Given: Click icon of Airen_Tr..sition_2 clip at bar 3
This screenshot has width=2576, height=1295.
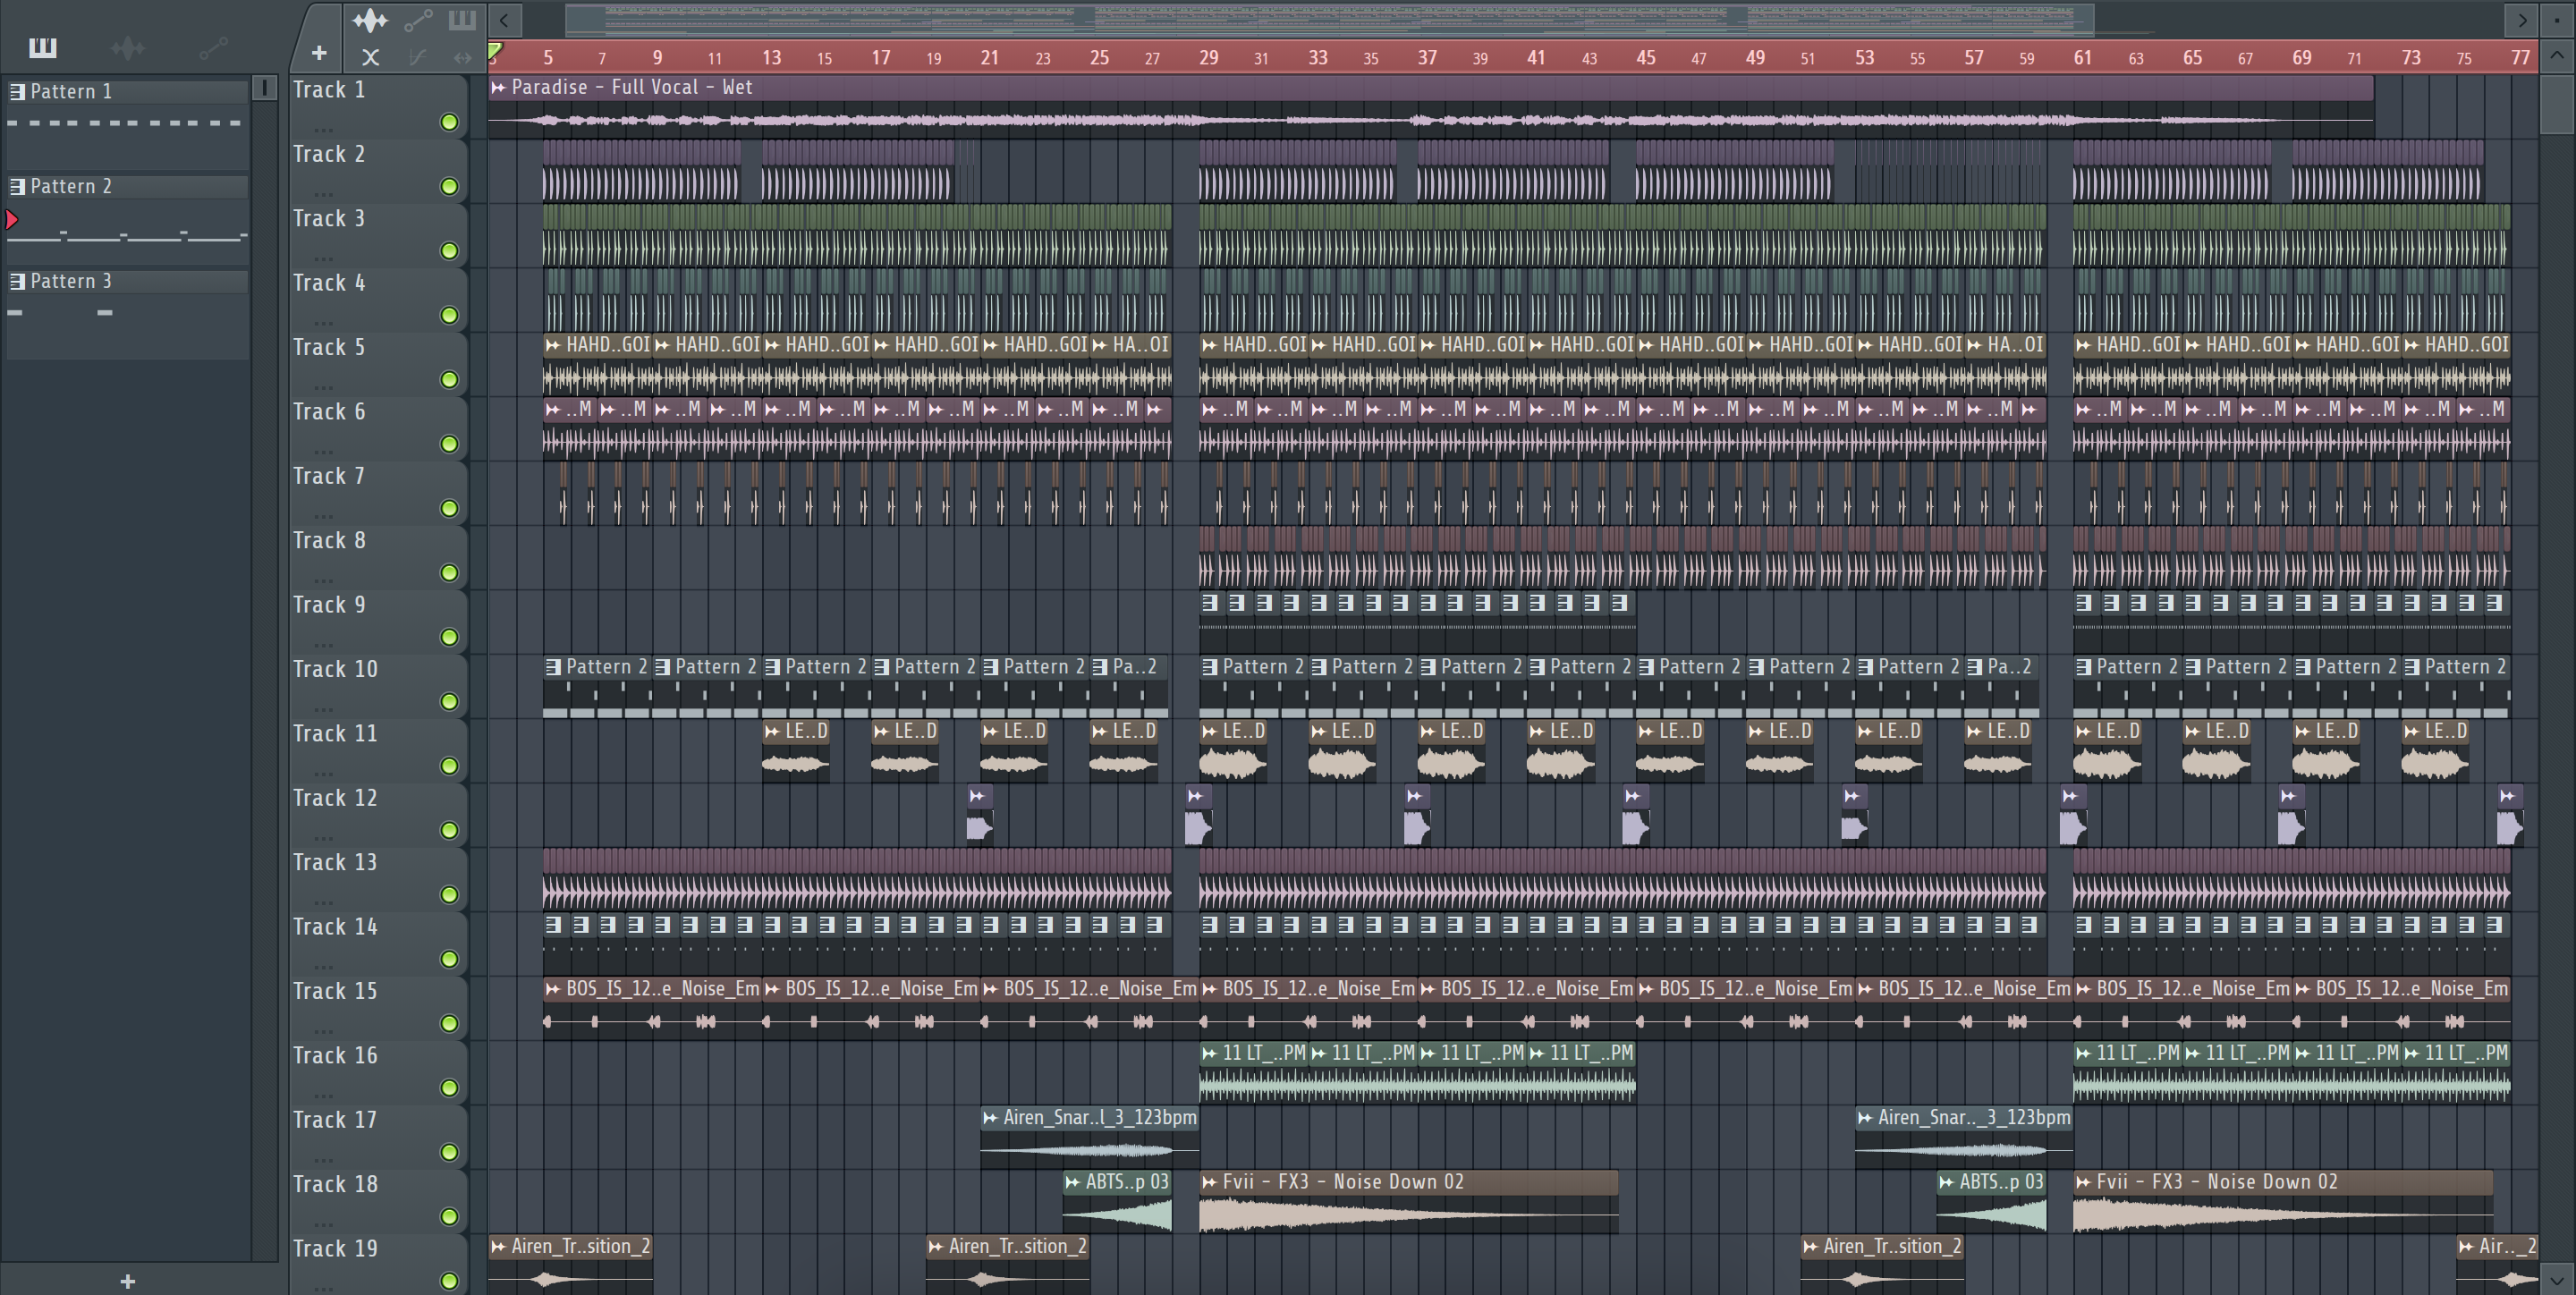Looking at the screenshot, I should click(x=498, y=1247).
